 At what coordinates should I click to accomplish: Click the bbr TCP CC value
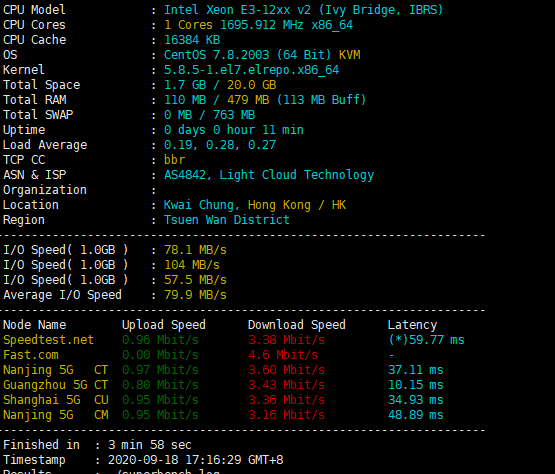pos(174,160)
